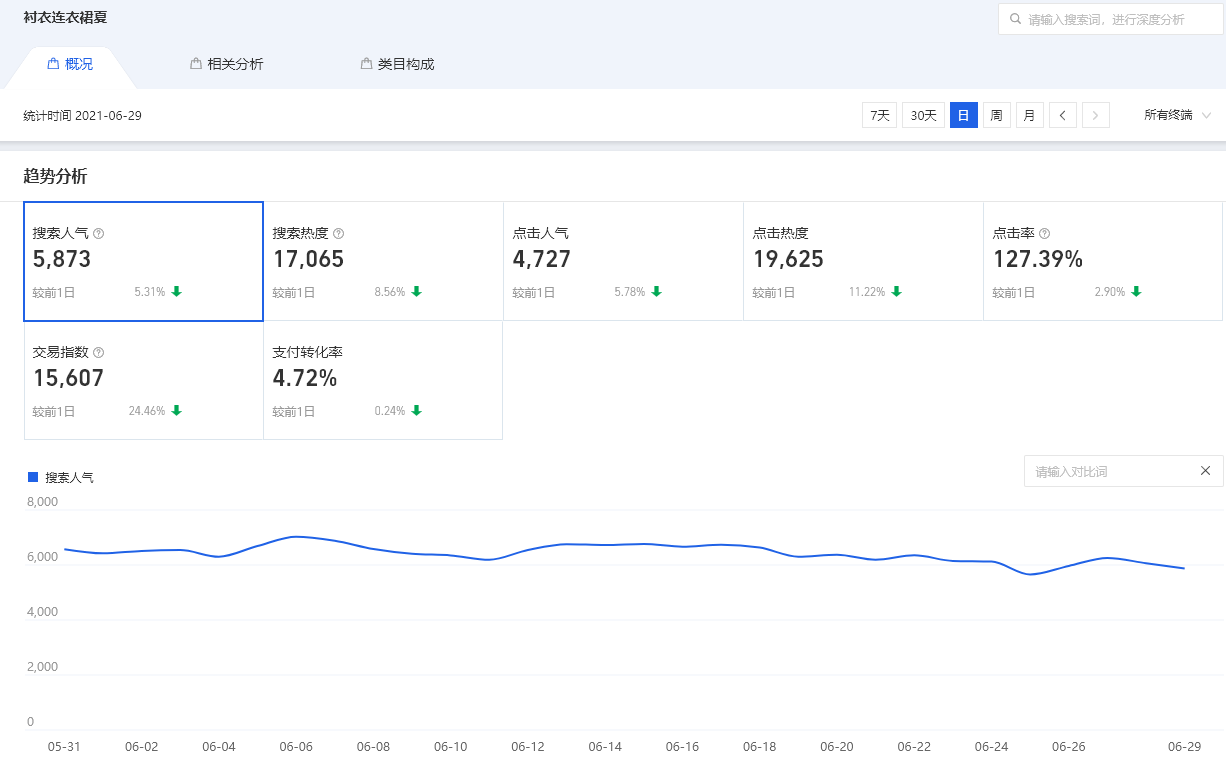The width and height of the screenshot is (1226, 760).
Task: Click the 06-29 x-axis date label
Action: [1184, 747]
